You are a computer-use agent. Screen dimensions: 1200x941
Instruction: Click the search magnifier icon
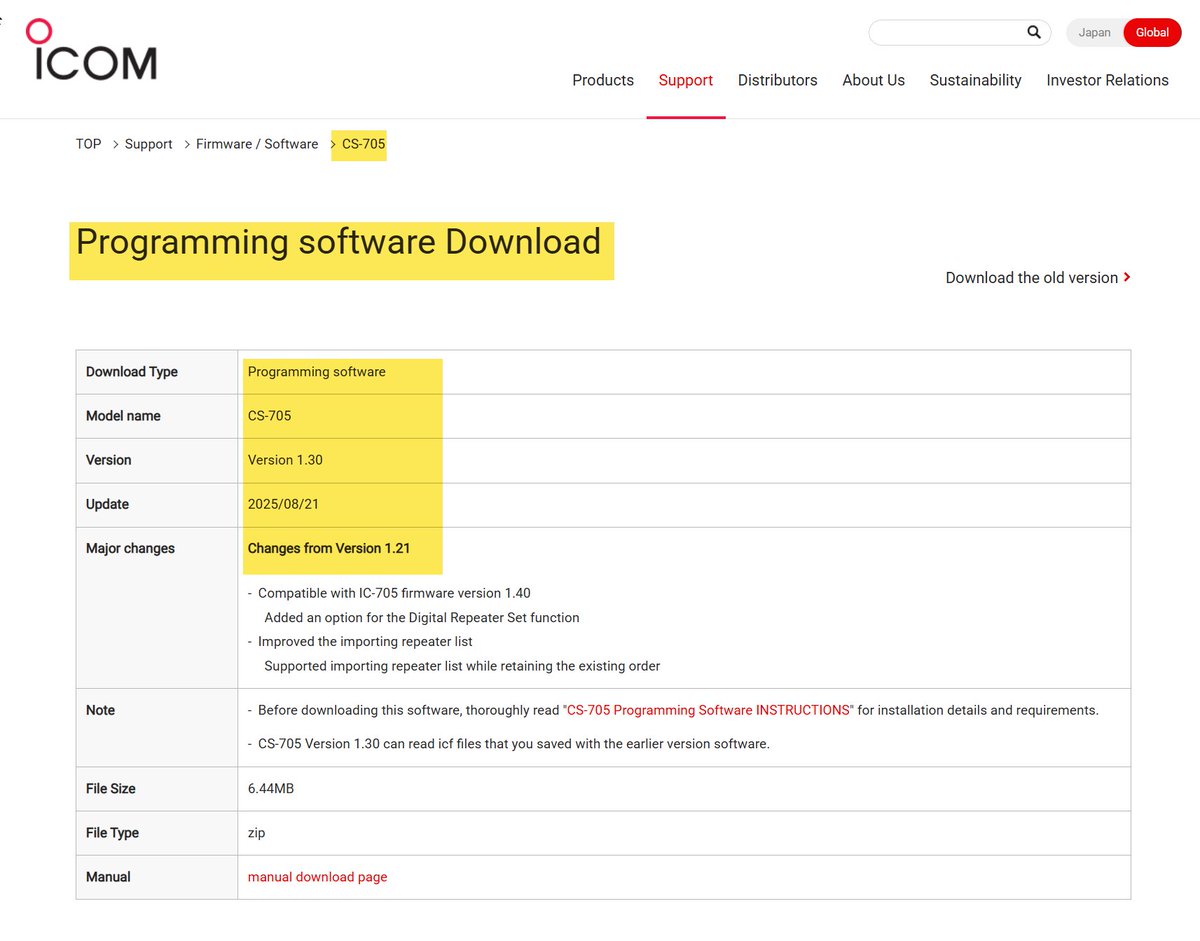1034,32
